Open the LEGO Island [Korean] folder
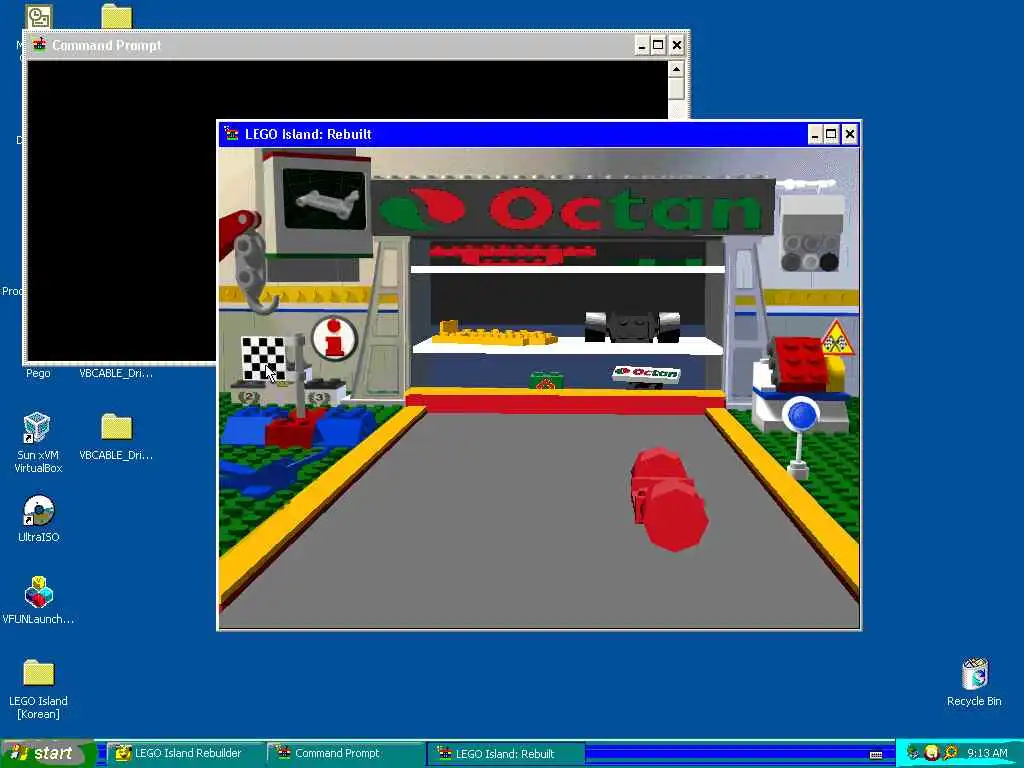This screenshot has height=768, width=1024. [38, 689]
